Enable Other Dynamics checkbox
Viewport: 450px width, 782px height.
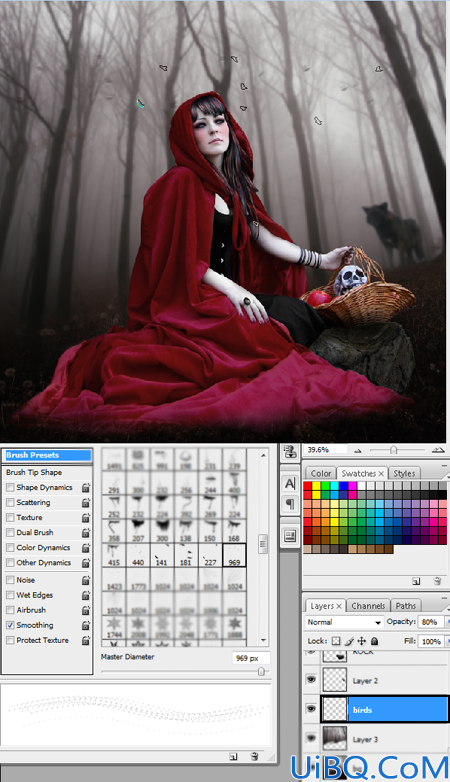coord(10,562)
